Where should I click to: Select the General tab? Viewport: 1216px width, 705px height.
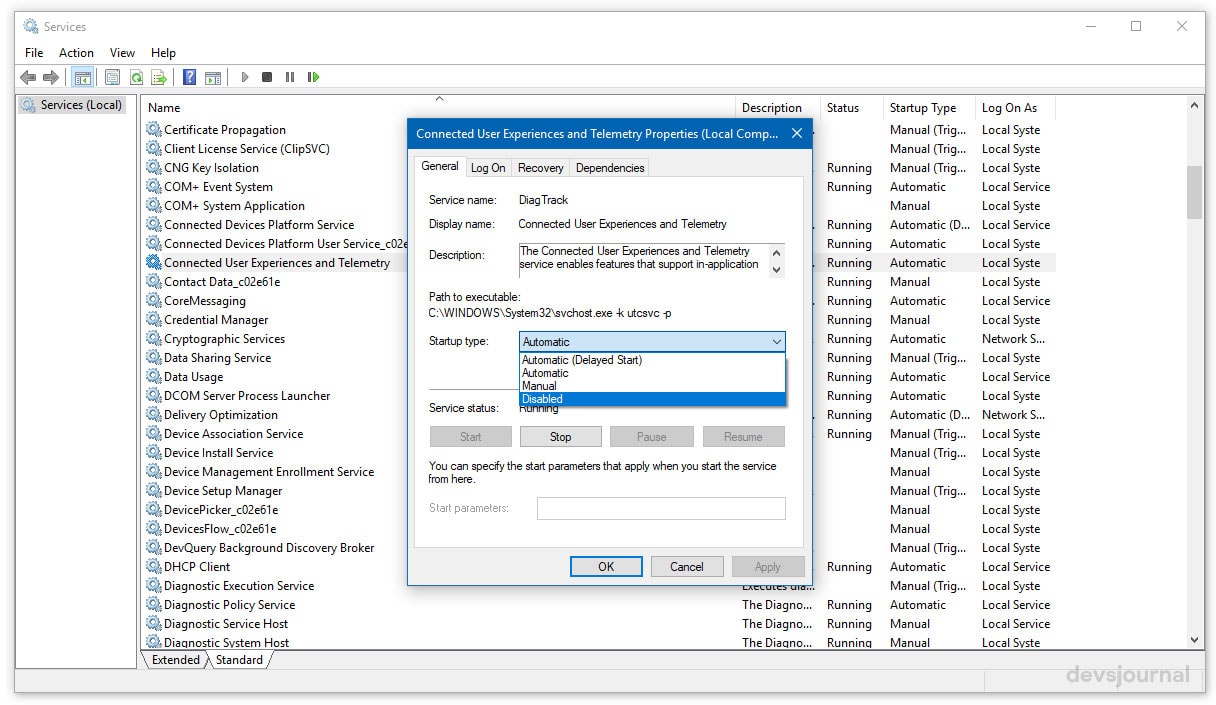[440, 167]
